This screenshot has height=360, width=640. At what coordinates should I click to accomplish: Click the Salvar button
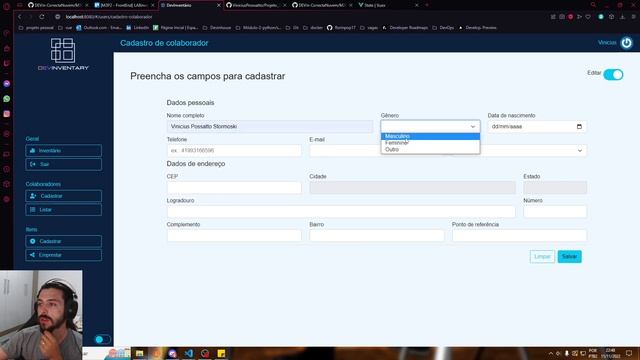pyautogui.click(x=569, y=256)
